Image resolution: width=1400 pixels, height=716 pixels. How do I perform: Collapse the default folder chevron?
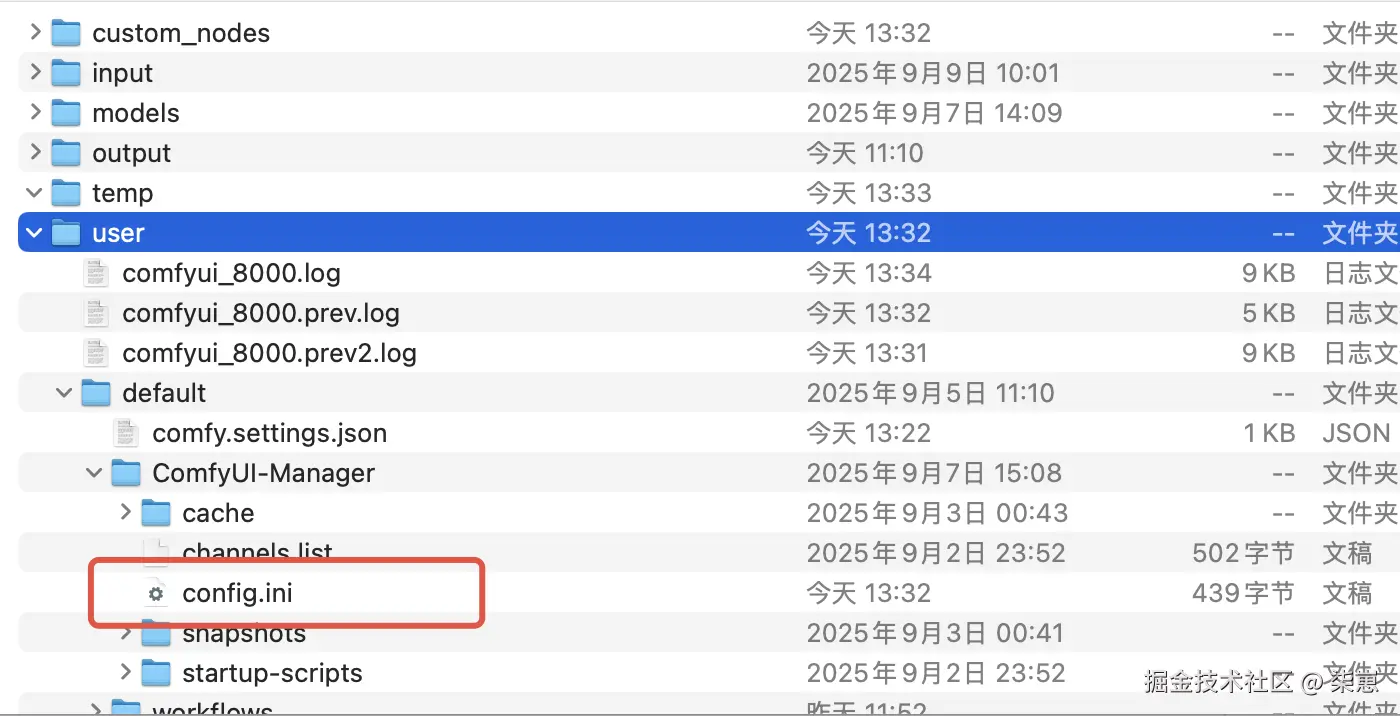coord(65,393)
